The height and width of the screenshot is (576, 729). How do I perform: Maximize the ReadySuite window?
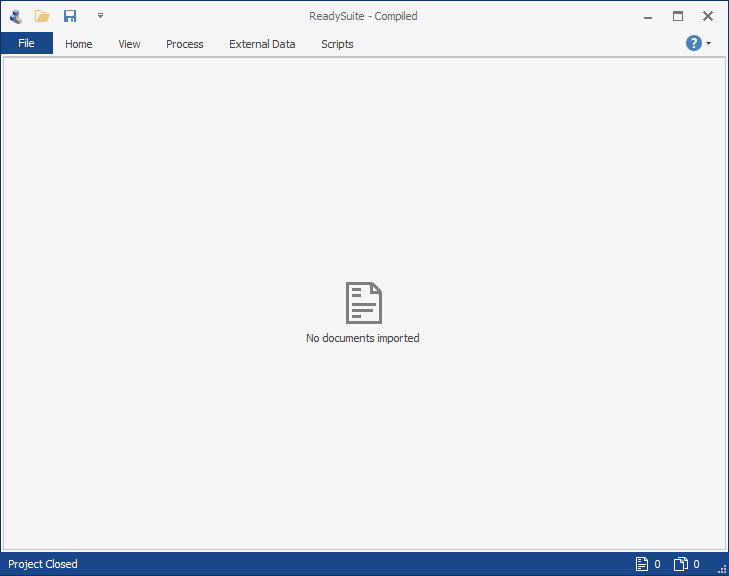point(678,16)
